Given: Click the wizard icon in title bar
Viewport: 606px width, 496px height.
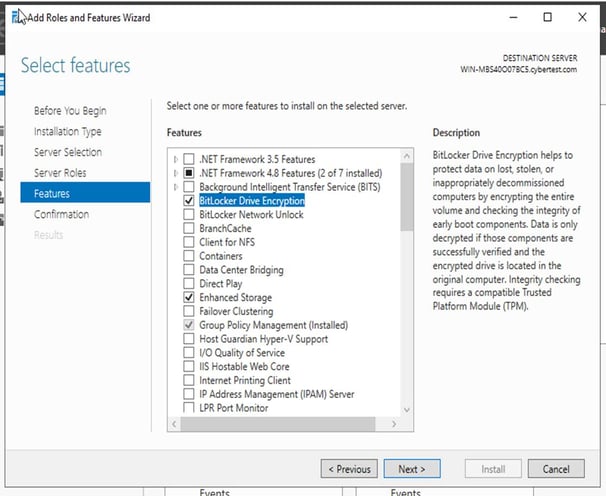Looking at the screenshot, I should 16,17.
